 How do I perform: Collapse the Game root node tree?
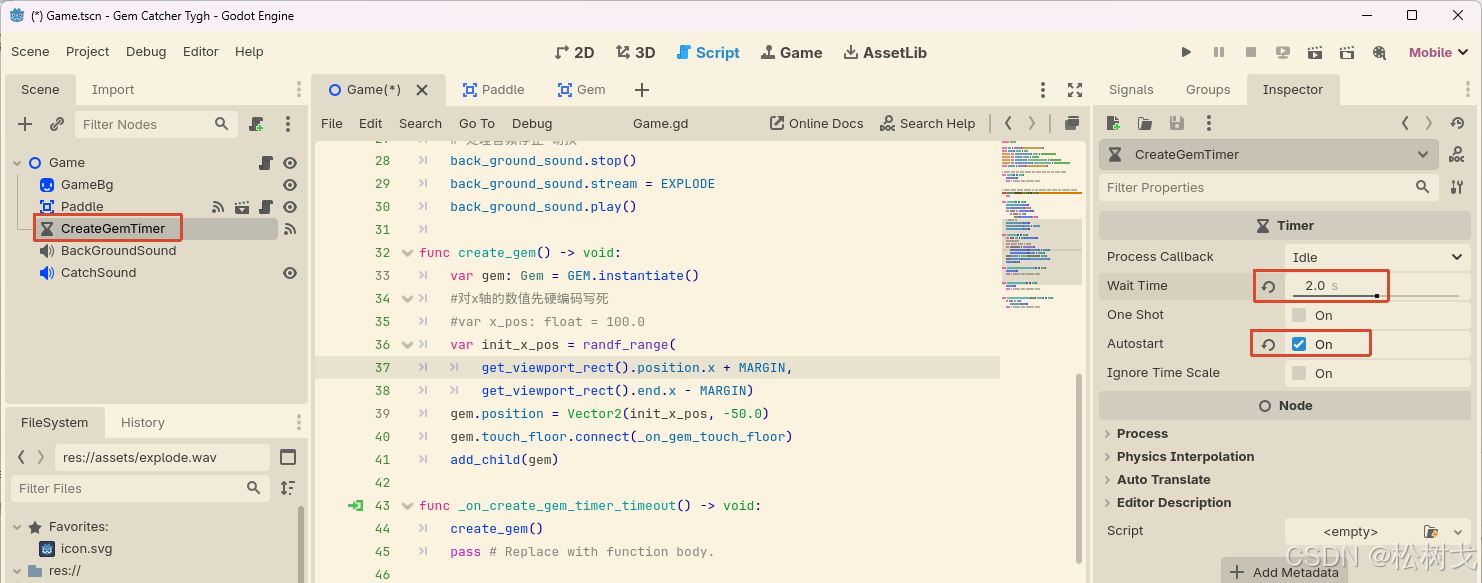pos(17,163)
